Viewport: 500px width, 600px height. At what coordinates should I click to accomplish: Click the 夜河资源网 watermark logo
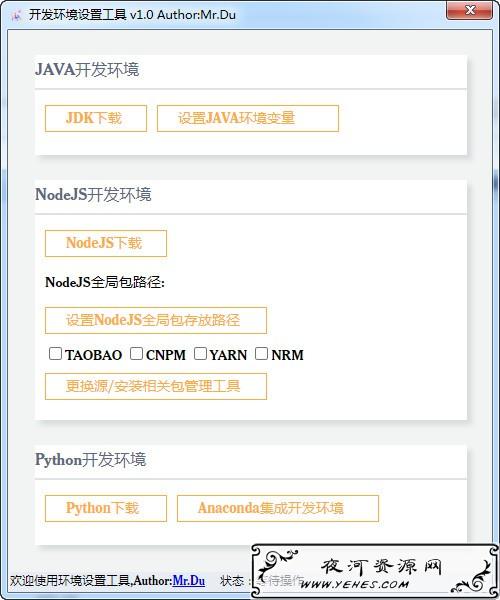click(x=375, y=572)
